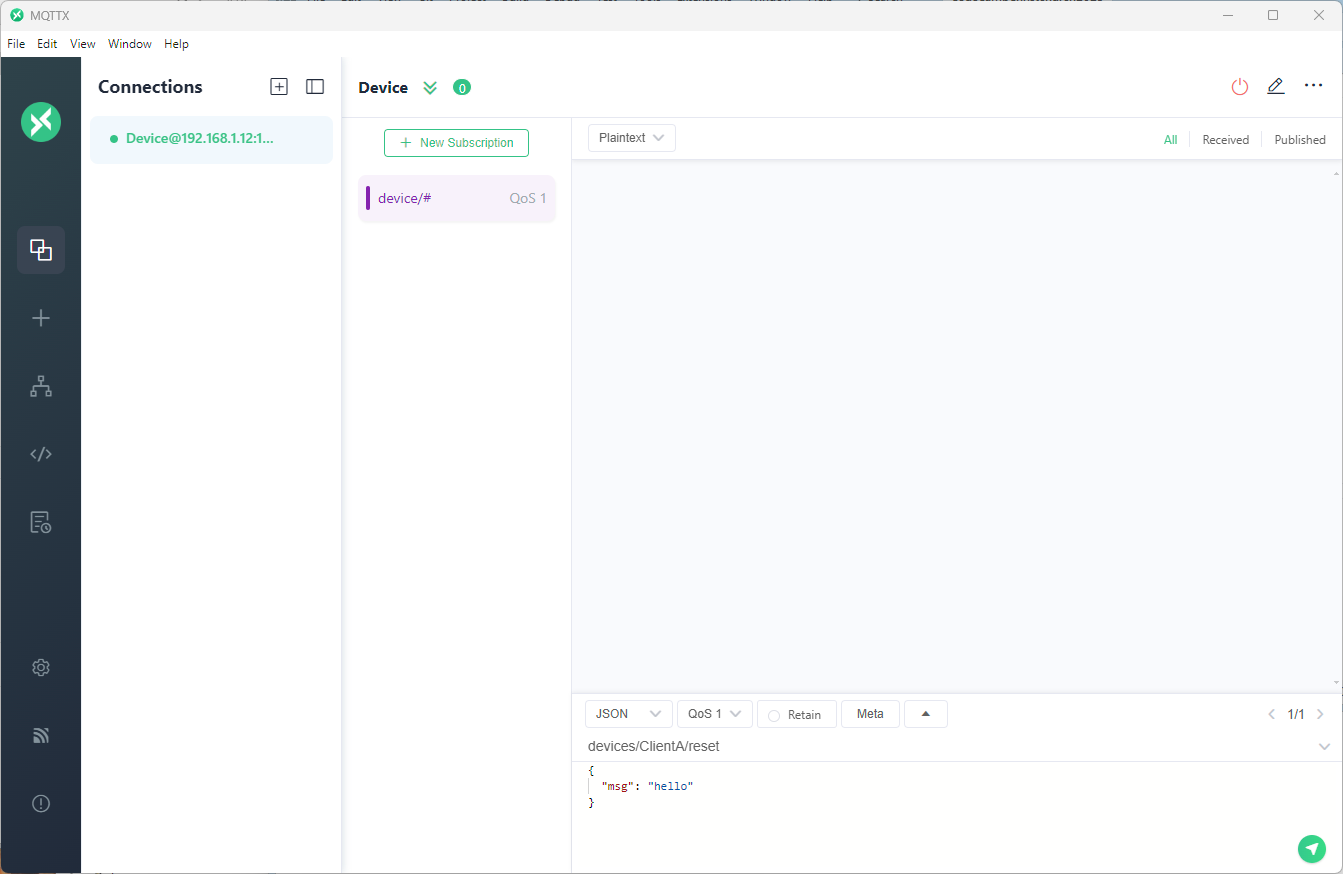Open the Plaintext format dropdown
This screenshot has width=1343, height=874.
[x=631, y=138]
